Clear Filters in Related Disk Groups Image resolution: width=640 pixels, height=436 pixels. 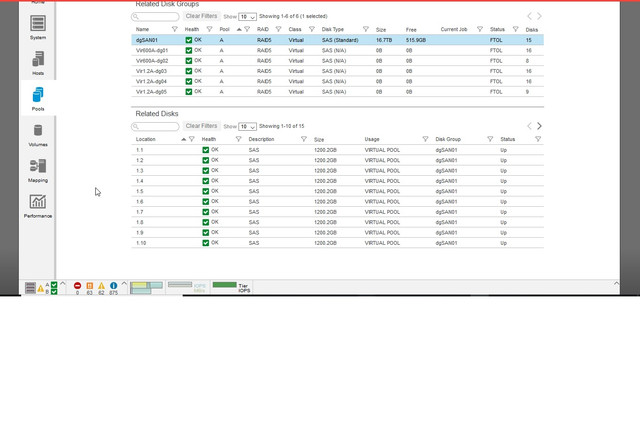[201, 16]
